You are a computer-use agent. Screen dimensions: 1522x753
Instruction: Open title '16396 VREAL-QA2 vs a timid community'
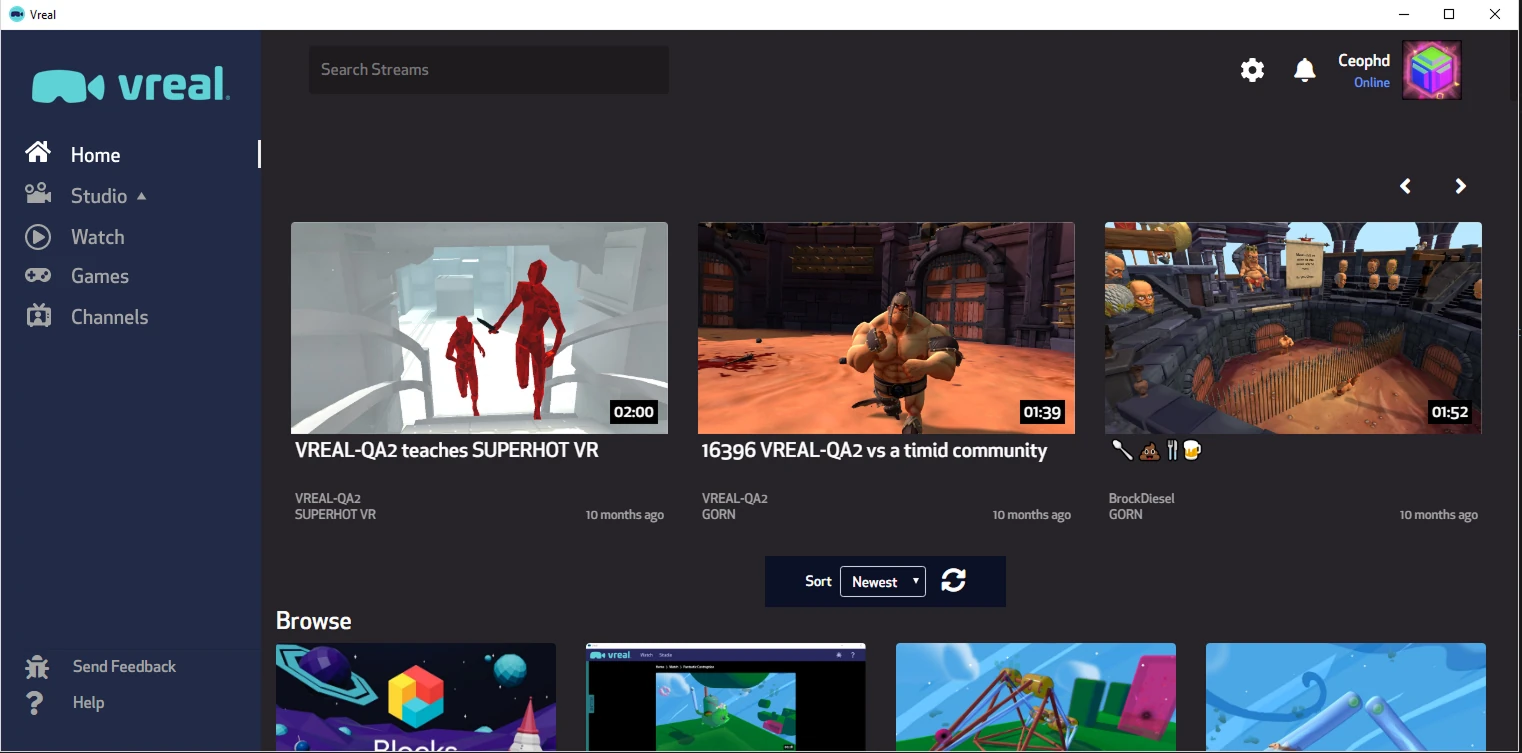(874, 451)
